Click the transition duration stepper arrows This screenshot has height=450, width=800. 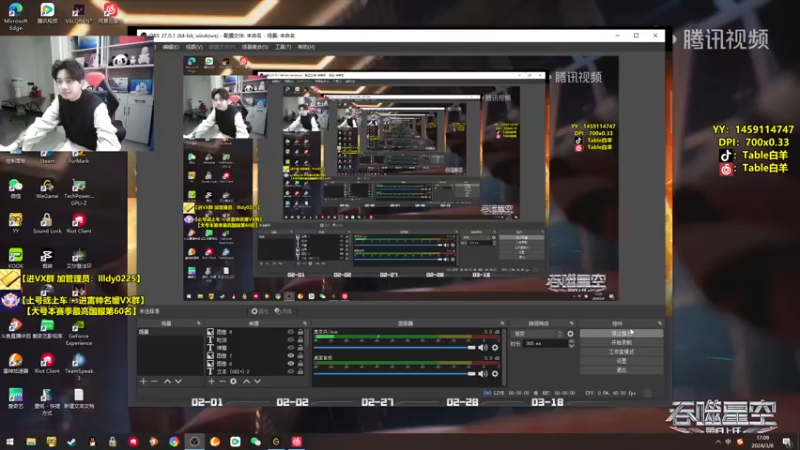pos(571,344)
